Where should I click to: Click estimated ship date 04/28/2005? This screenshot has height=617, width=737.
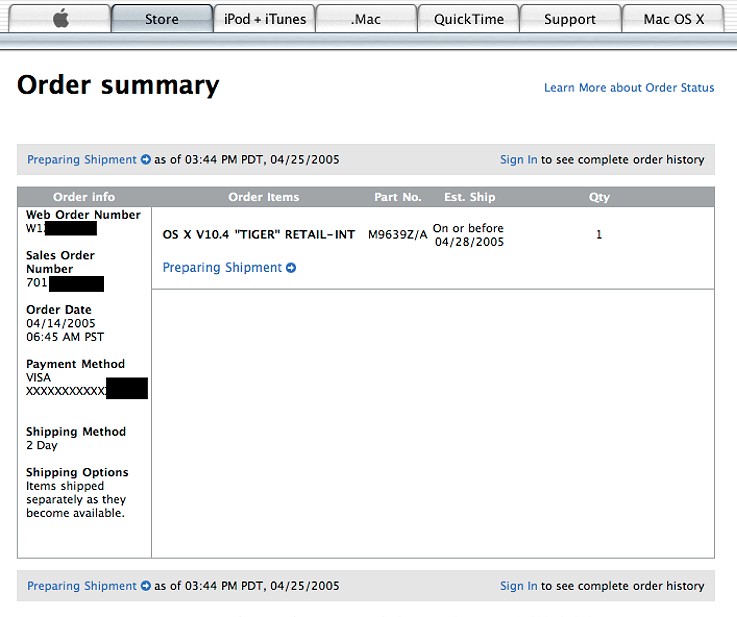click(x=469, y=242)
